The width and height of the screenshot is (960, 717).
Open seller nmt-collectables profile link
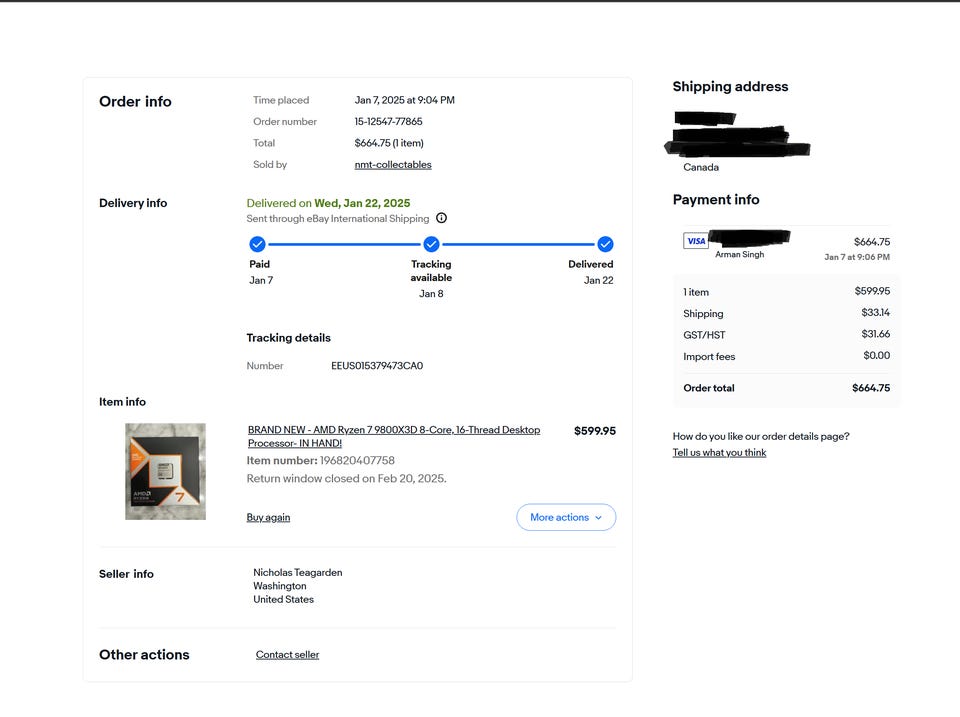tap(393, 165)
